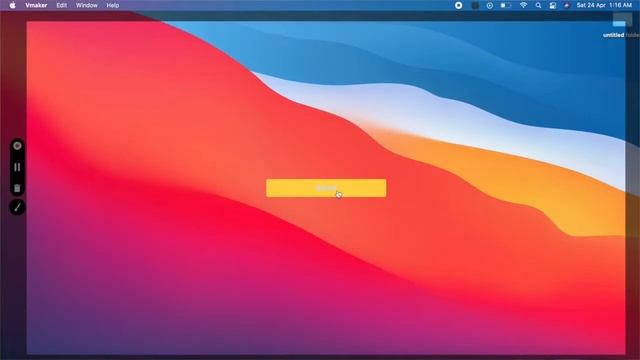Open the screen annotation pen tool

[17, 207]
